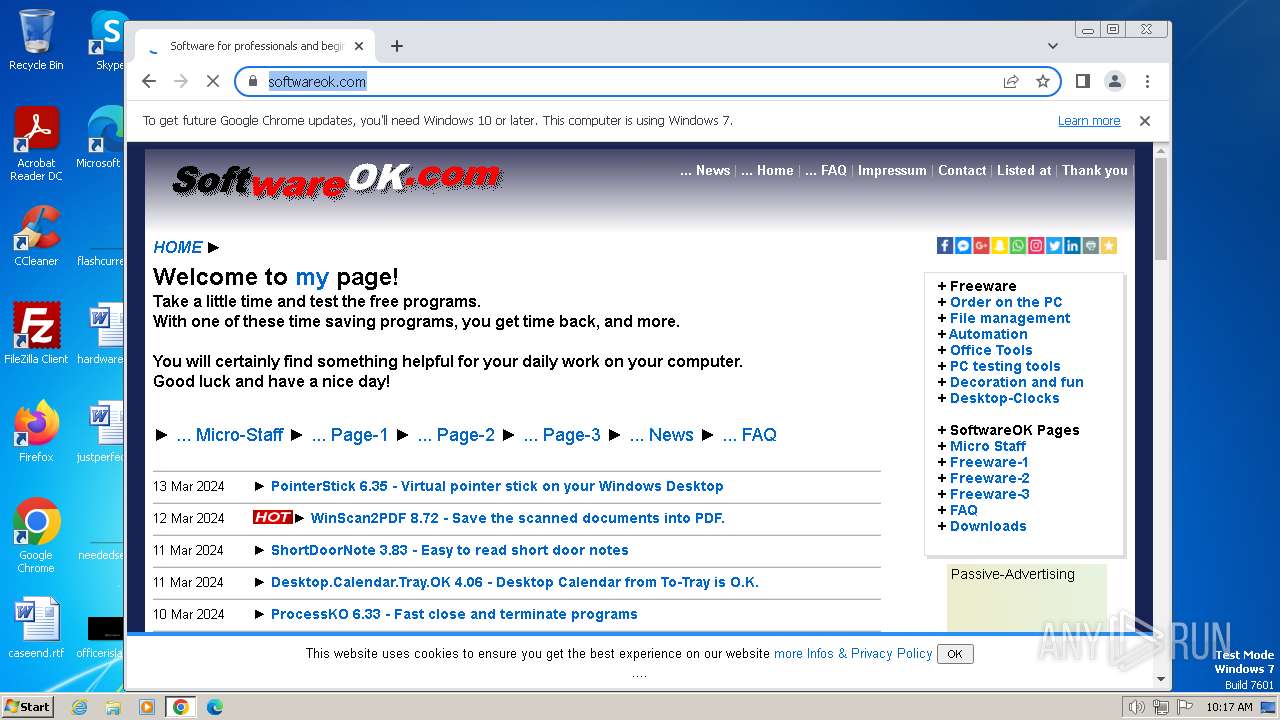Open Page-3 link
The image size is (1280, 720).
[562, 435]
